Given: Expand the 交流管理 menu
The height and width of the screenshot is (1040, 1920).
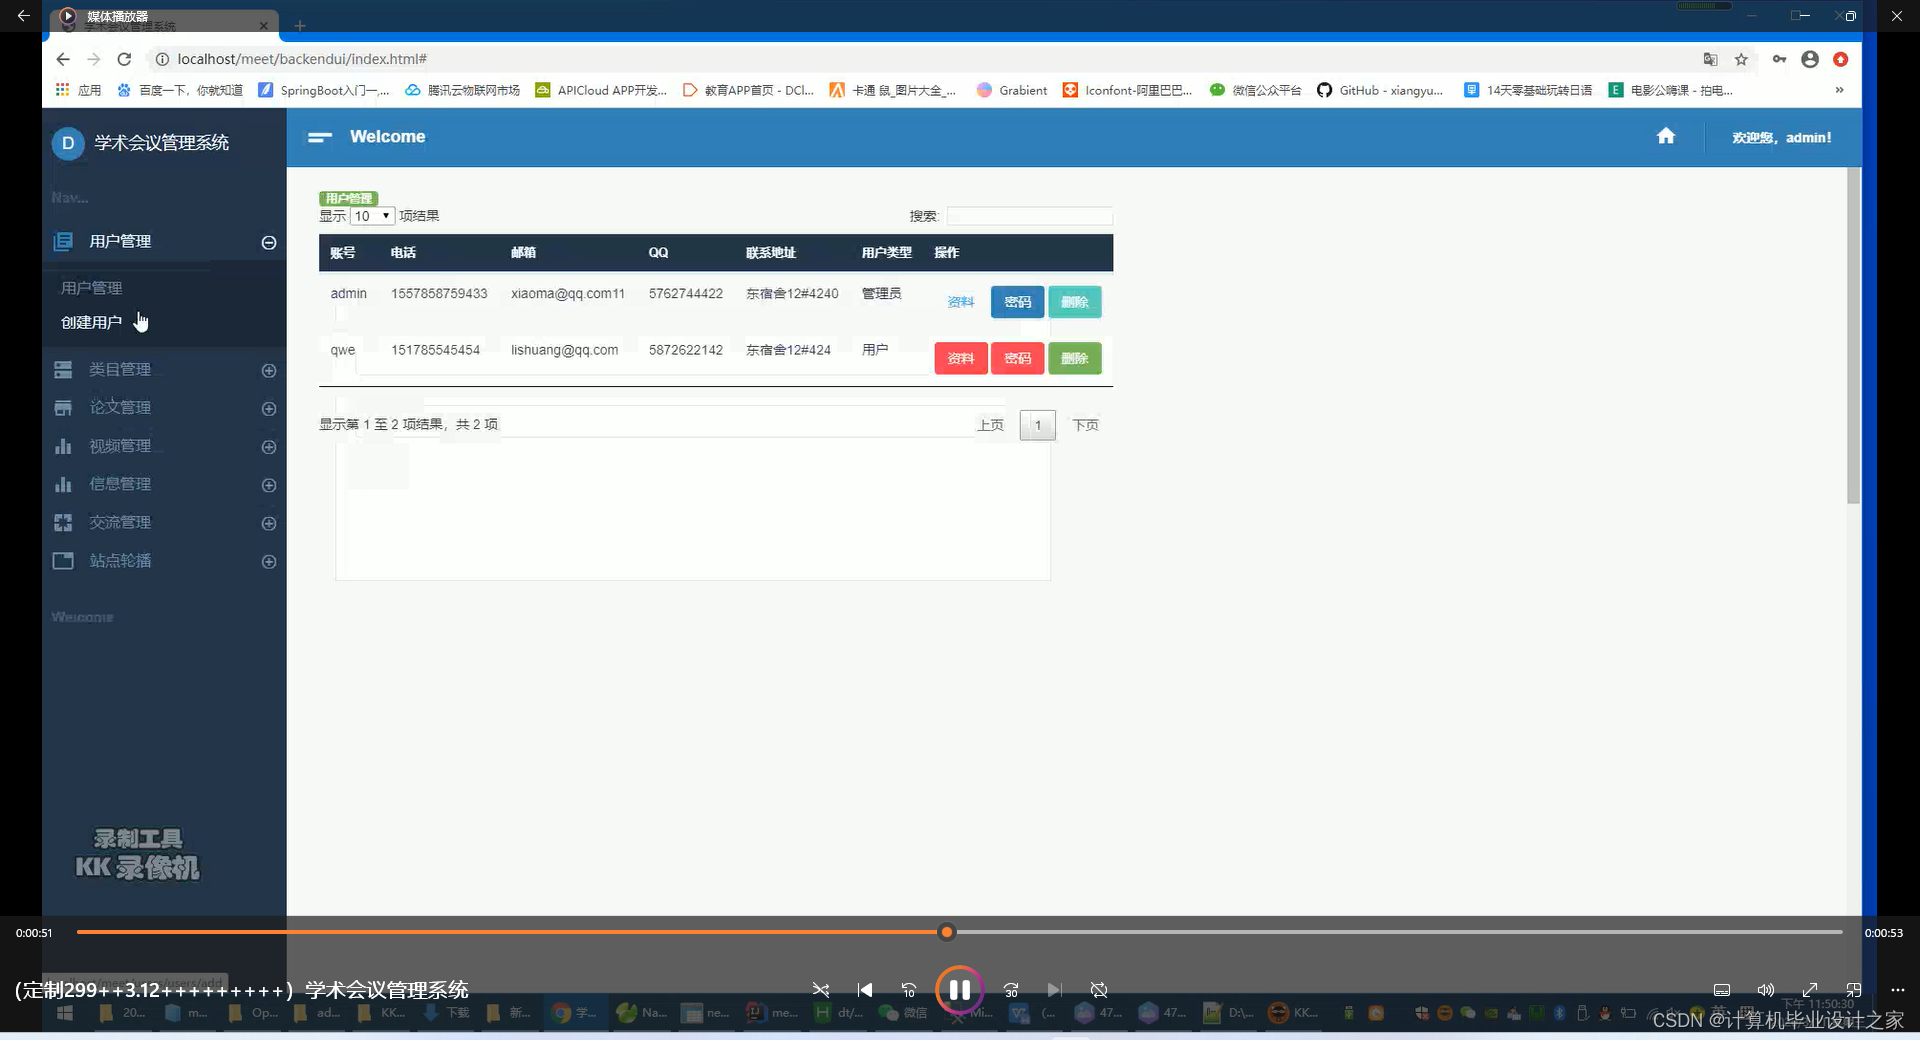Looking at the screenshot, I should [269, 523].
